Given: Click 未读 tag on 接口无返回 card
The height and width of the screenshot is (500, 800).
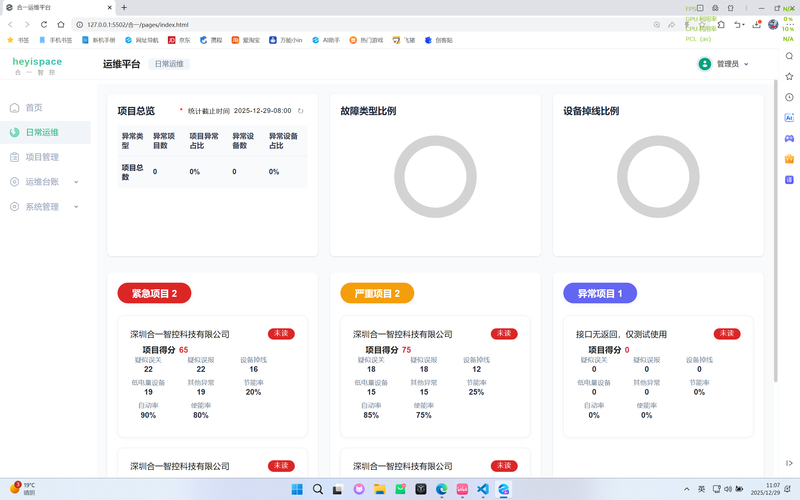Looking at the screenshot, I should tap(727, 334).
